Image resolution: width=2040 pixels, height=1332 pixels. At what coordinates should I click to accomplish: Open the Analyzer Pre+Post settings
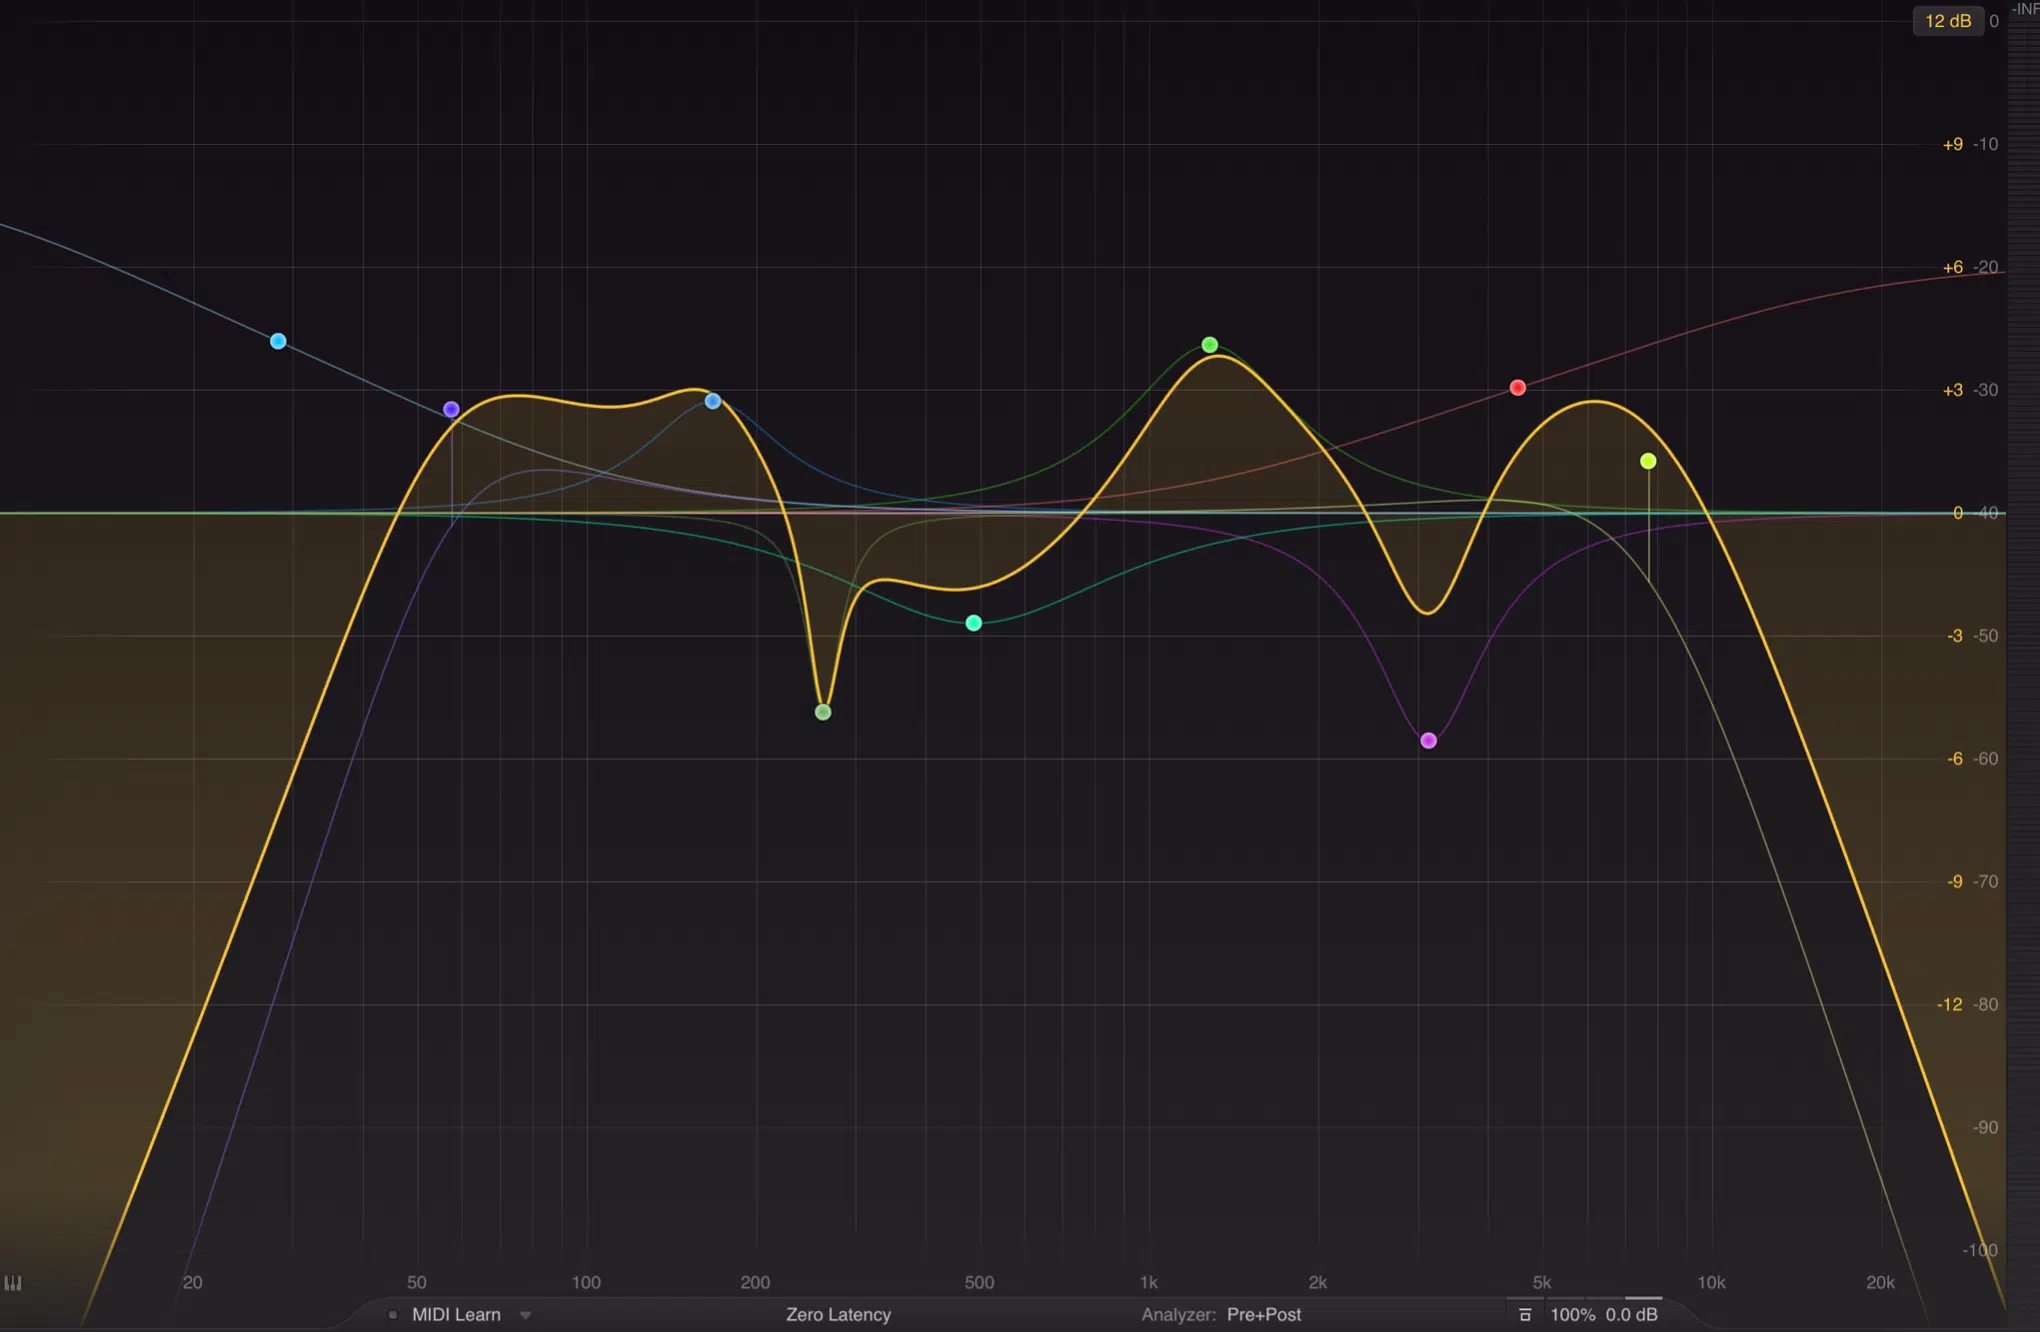1221,1315
